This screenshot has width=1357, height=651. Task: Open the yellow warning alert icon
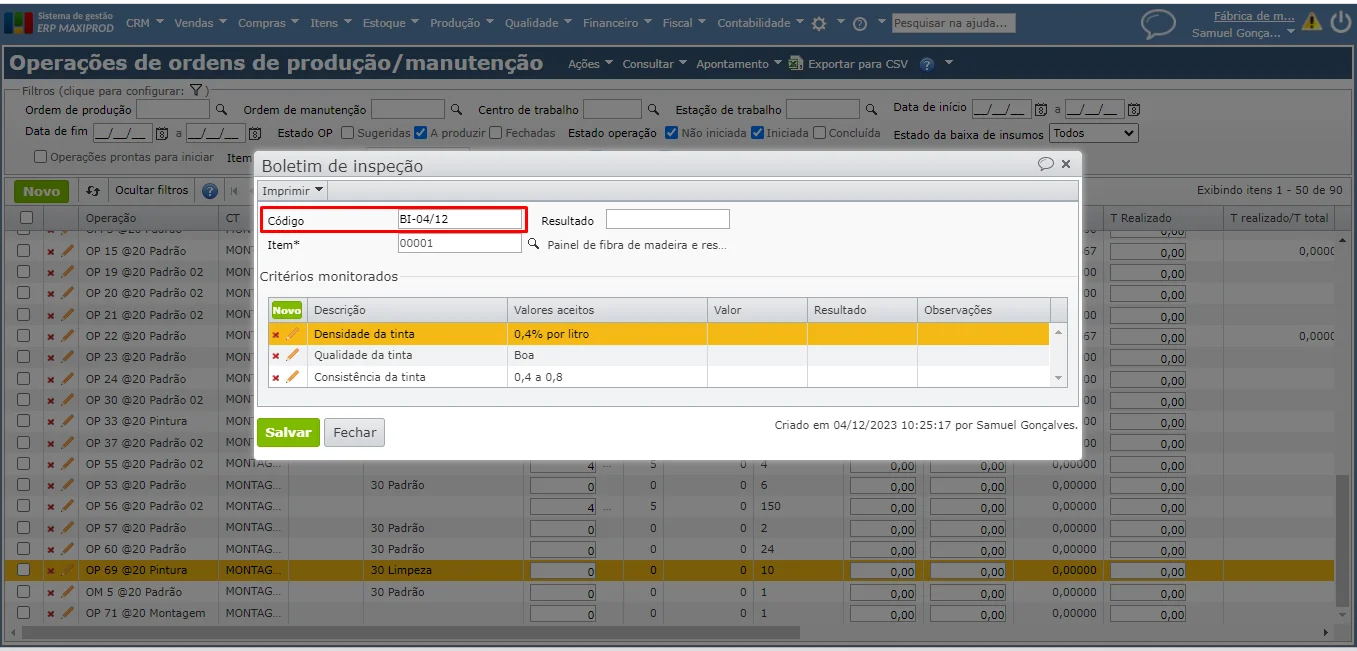click(x=1311, y=22)
